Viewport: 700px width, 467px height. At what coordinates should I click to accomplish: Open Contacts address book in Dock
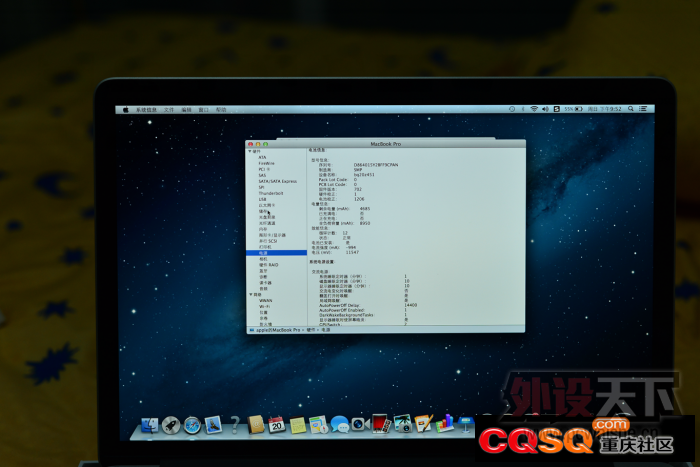[256, 424]
